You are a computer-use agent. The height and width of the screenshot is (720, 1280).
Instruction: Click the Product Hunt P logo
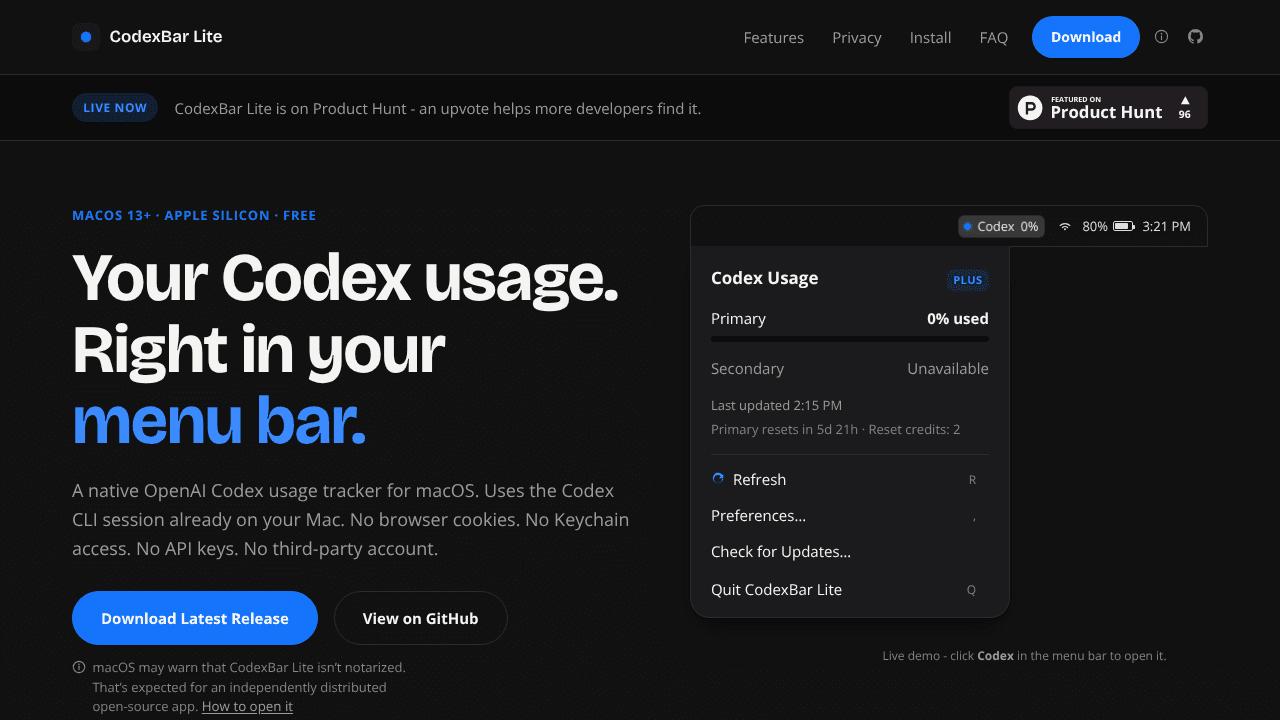(1030, 108)
